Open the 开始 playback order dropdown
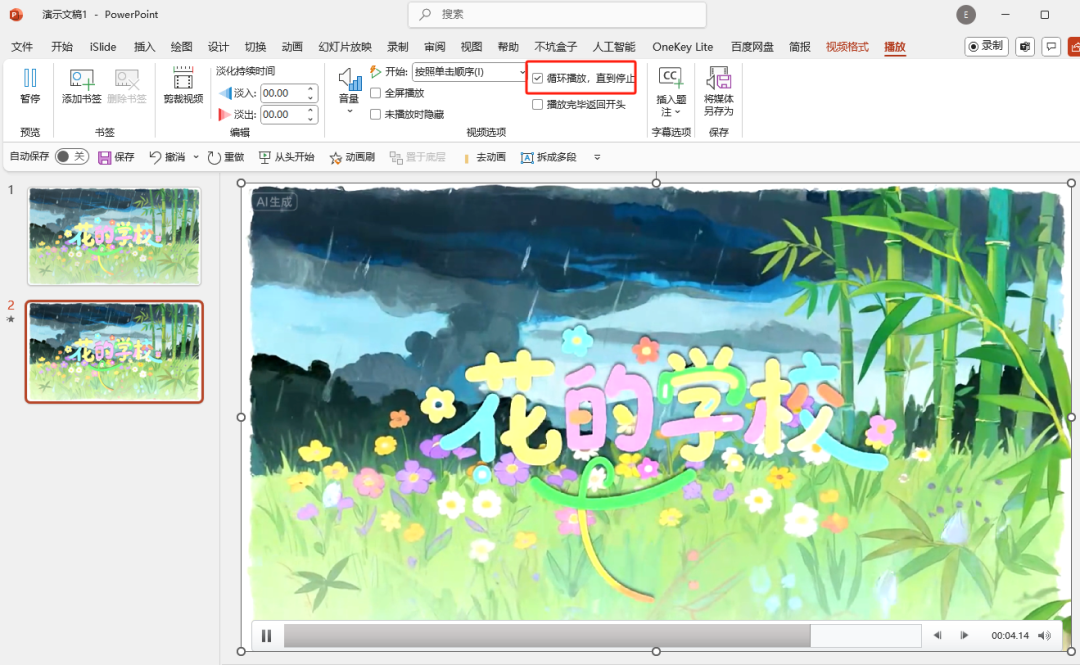The height and width of the screenshot is (665, 1080). click(522, 72)
